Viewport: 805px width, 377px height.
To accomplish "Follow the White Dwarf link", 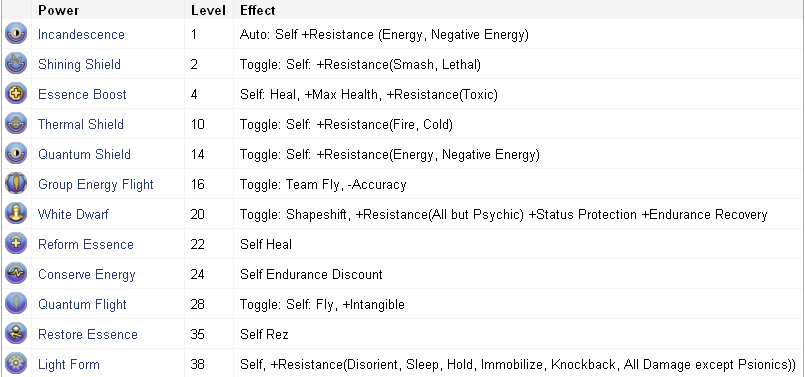I will 73,214.
